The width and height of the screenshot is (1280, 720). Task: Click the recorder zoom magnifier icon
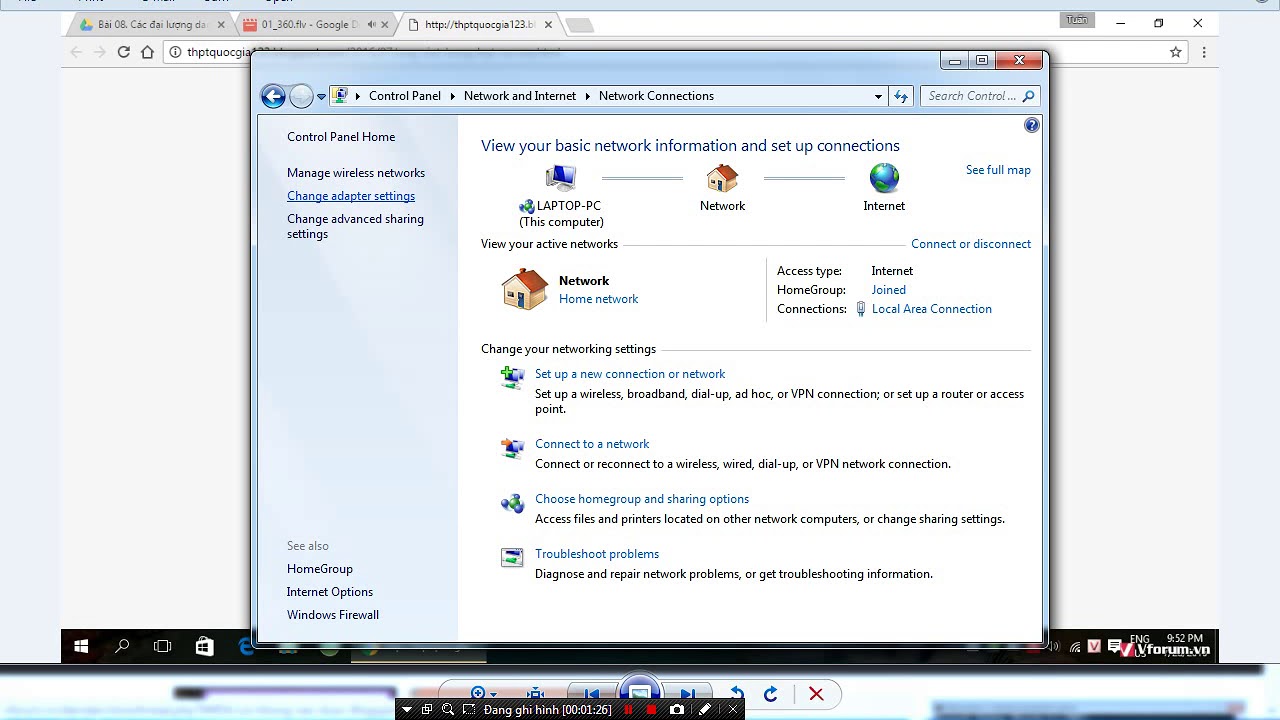pos(447,709)
